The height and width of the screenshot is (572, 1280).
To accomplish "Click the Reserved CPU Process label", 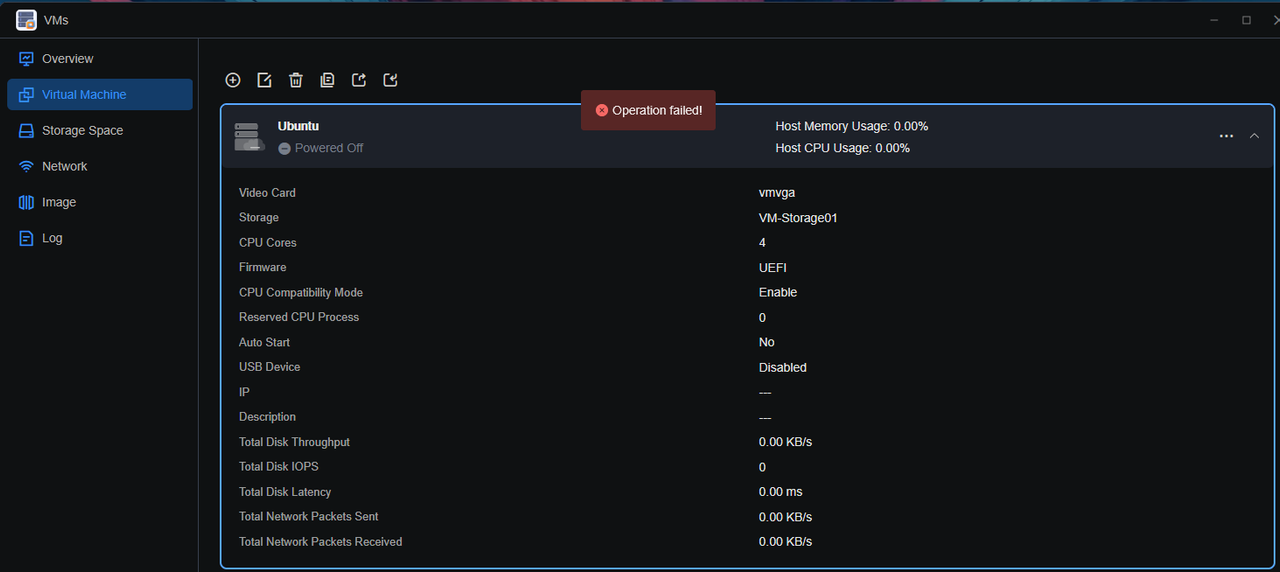I will click(299, 317).
